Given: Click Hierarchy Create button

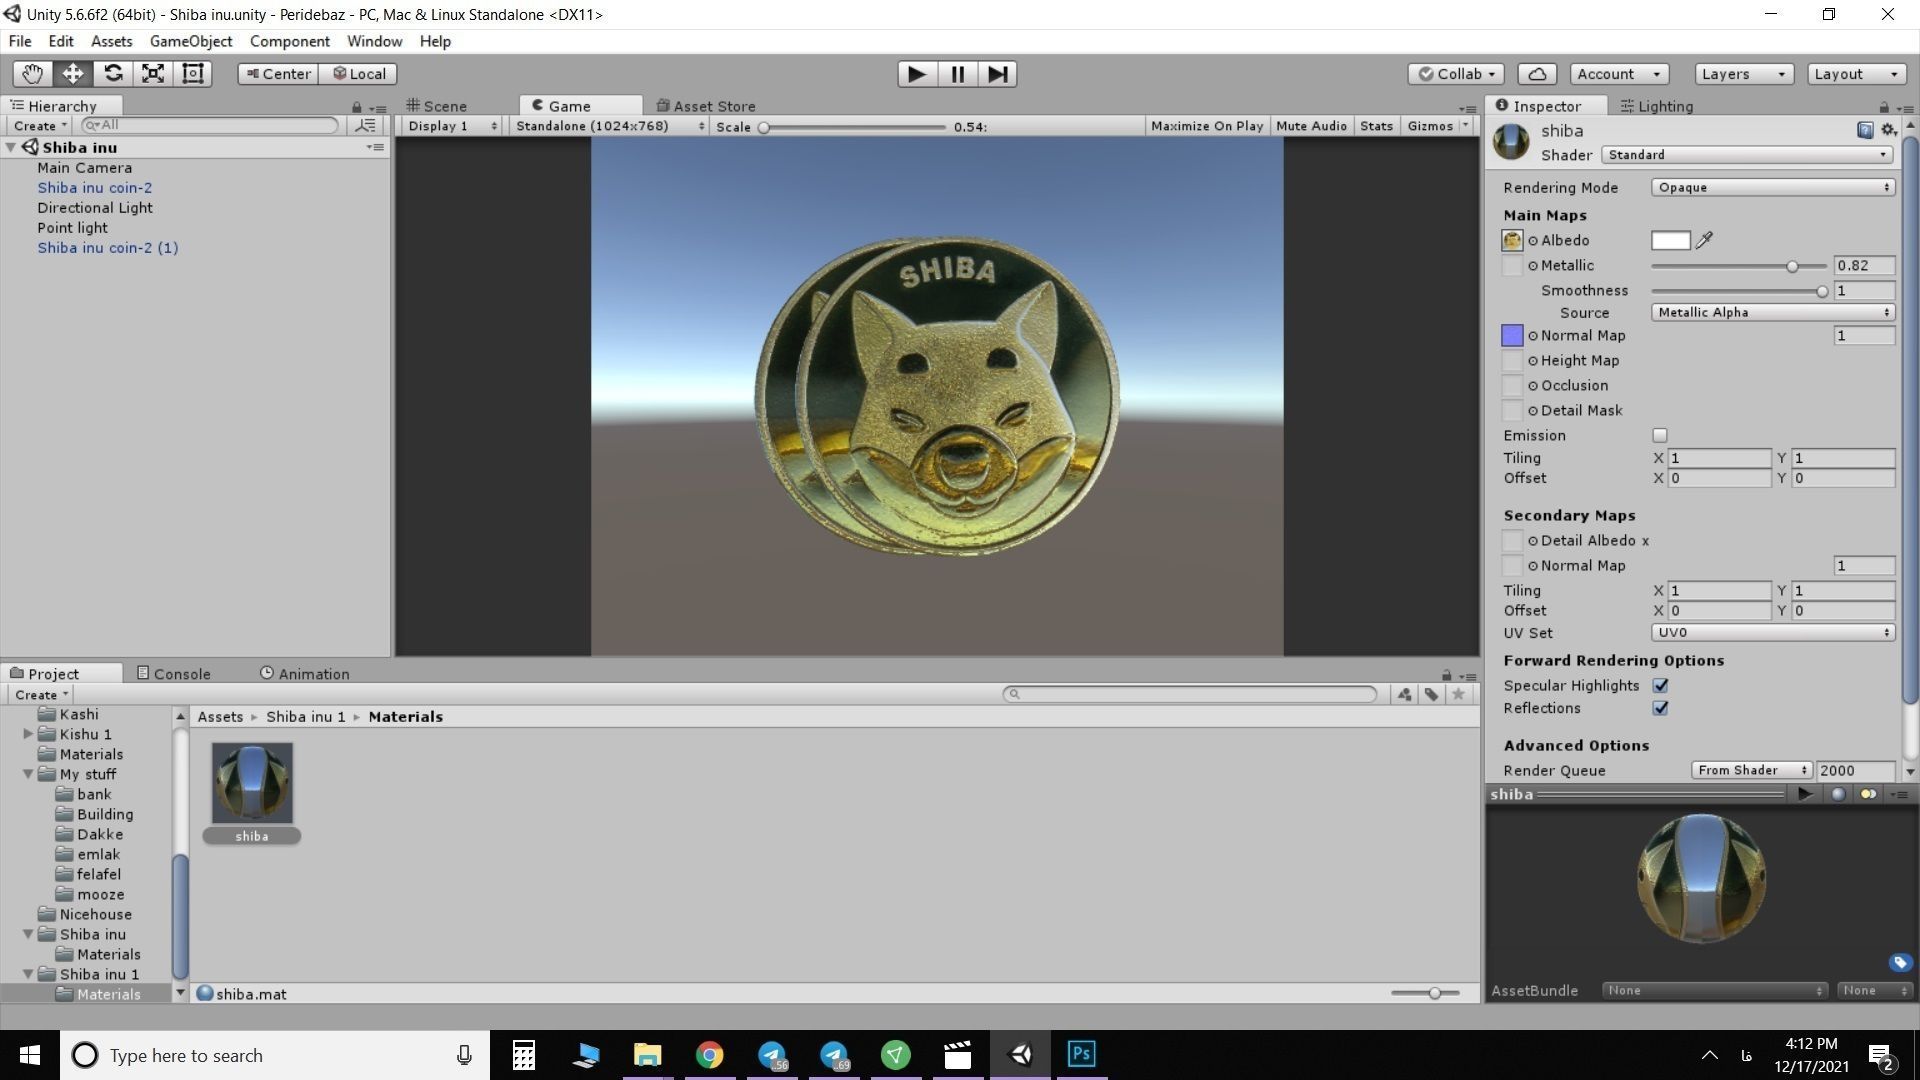Looking at the screenshot, I should [40, 125].
